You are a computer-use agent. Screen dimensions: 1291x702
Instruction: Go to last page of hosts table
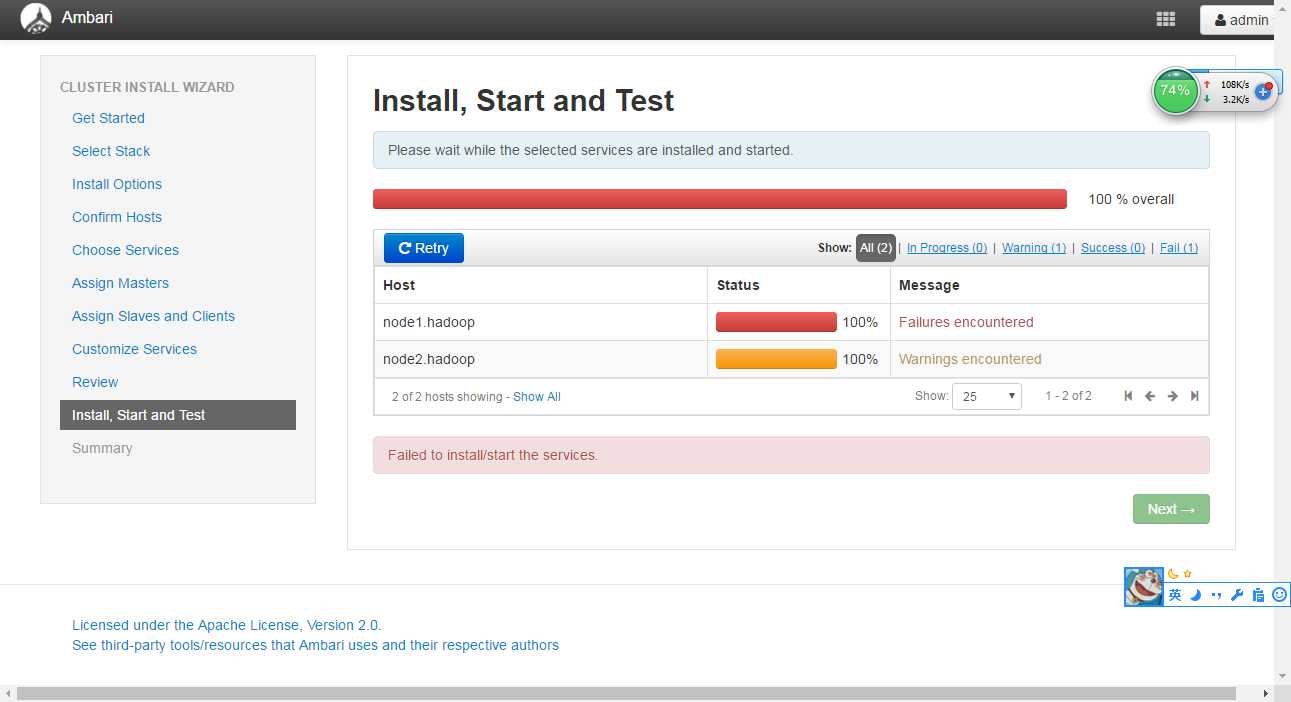pyautogui.click(x=1195, y=396)
